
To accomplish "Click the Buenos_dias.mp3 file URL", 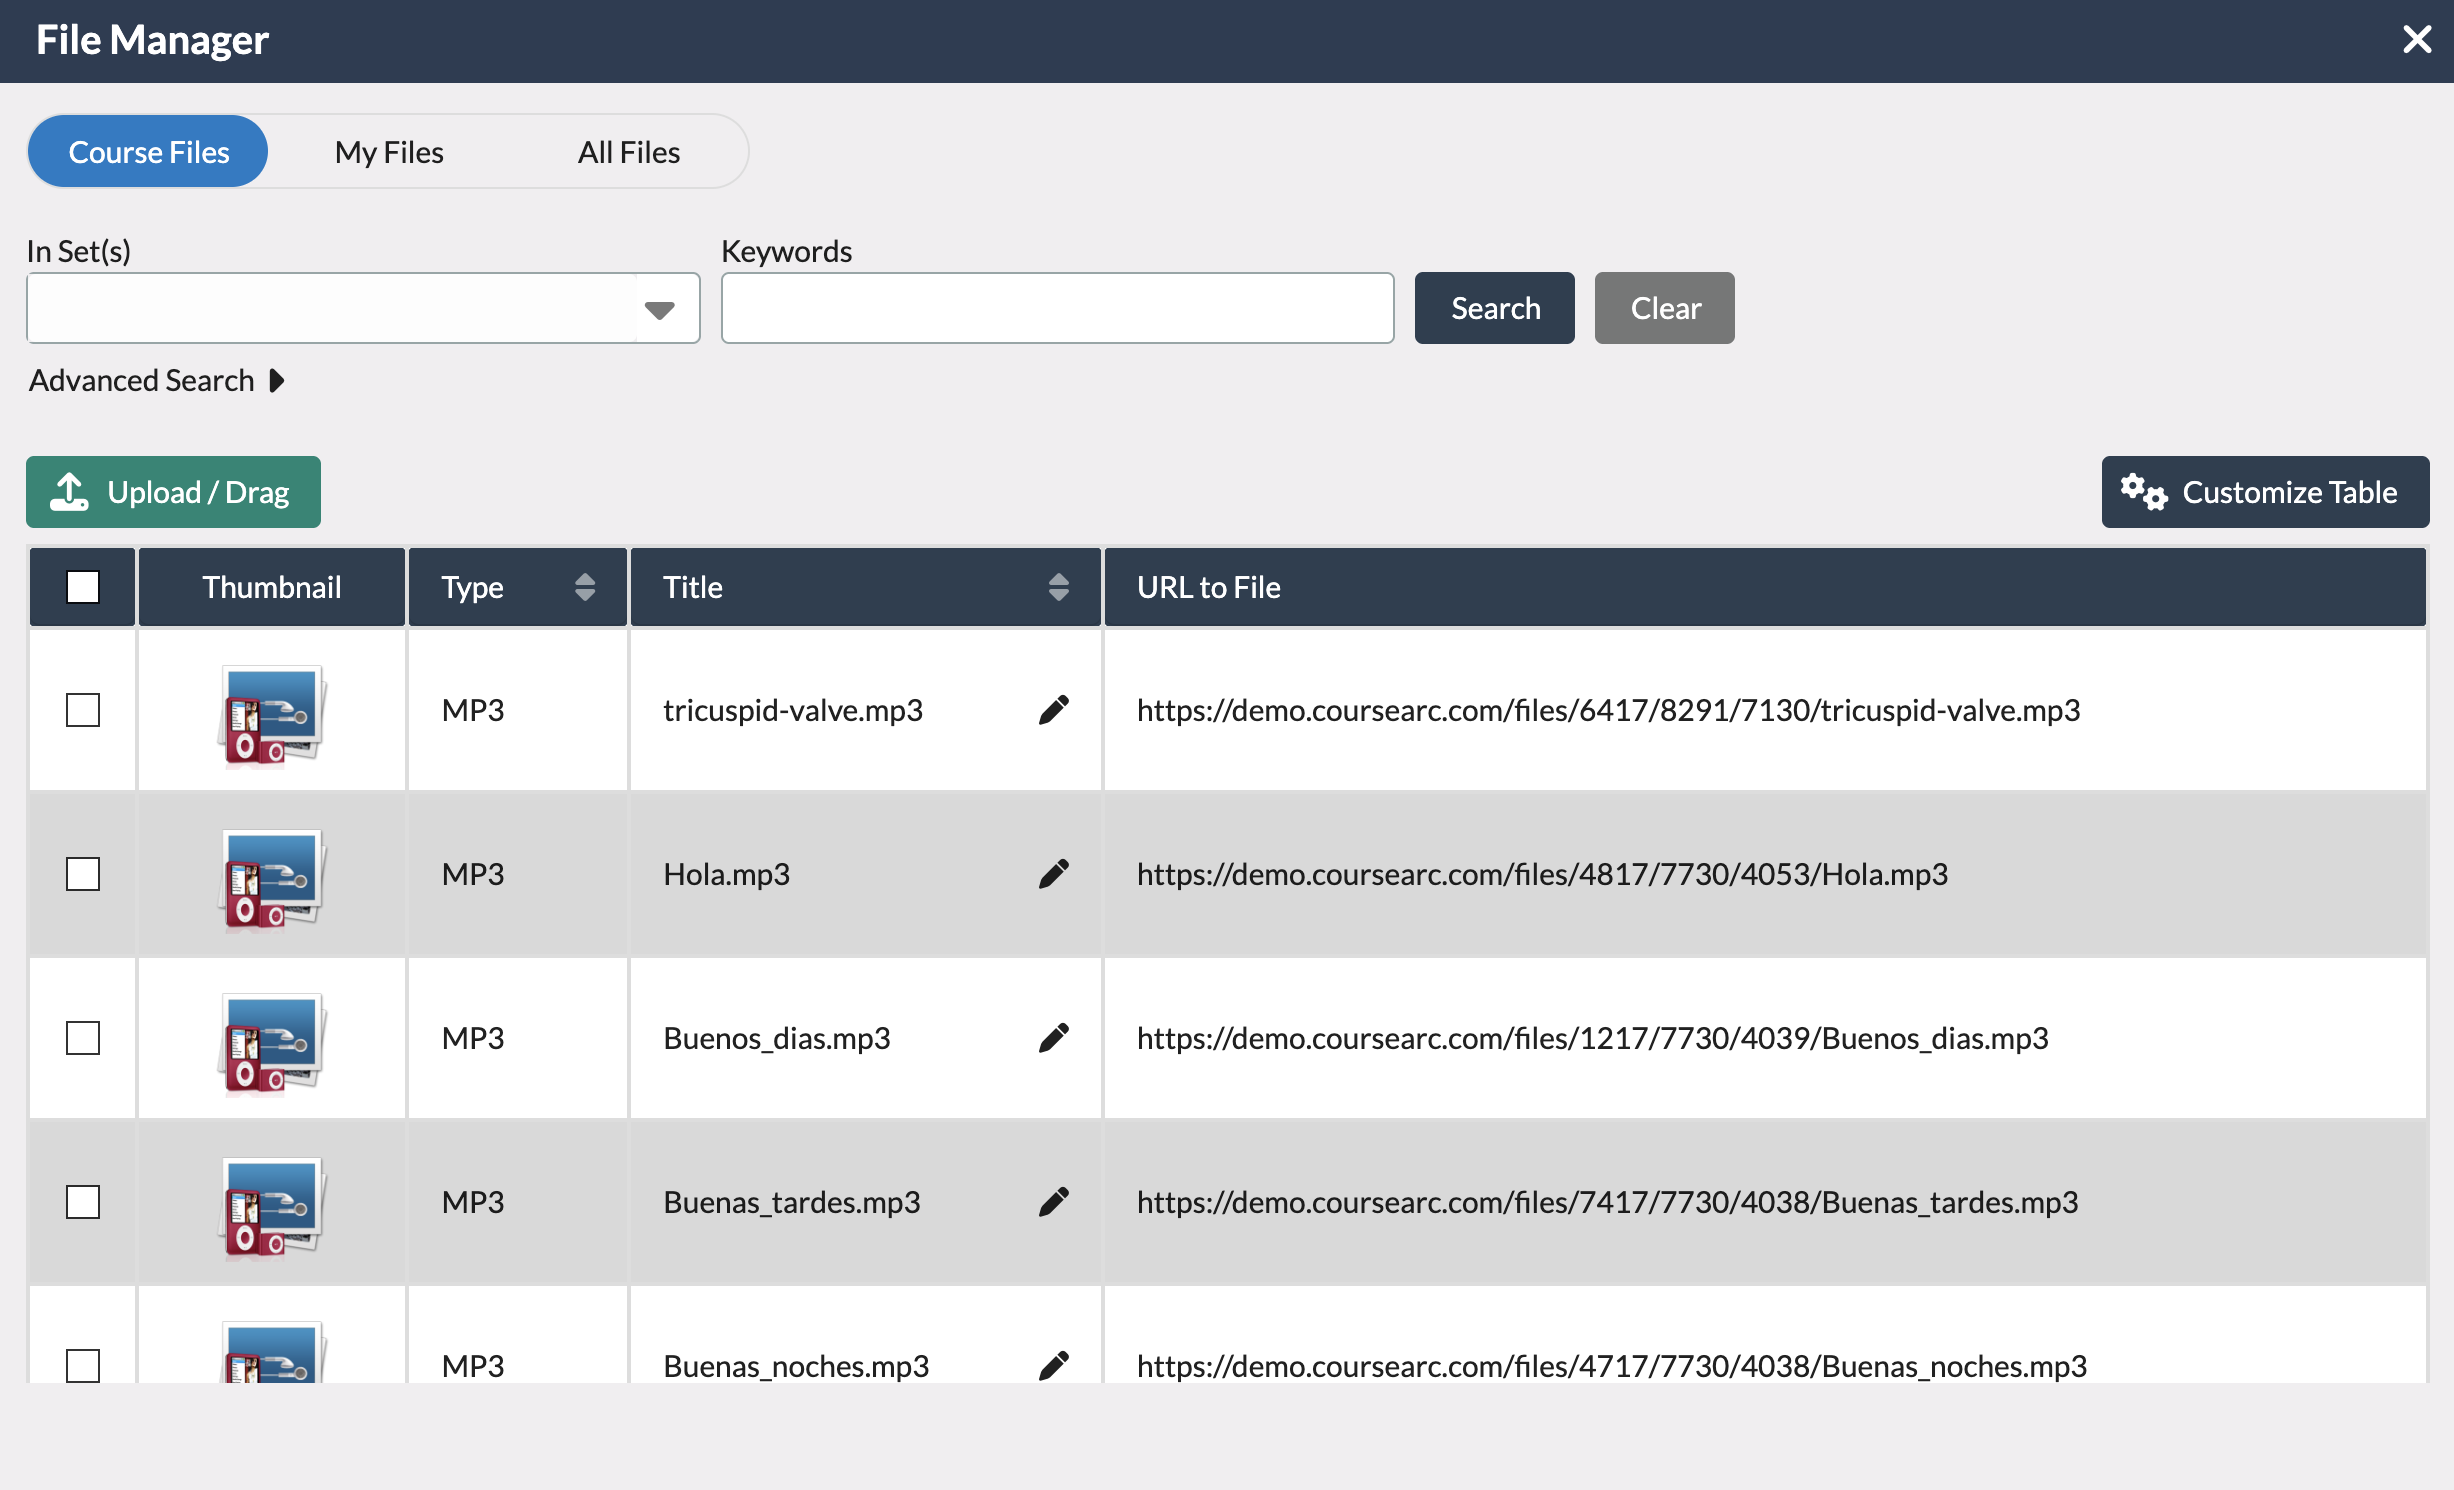I will pos(1592,1038).
